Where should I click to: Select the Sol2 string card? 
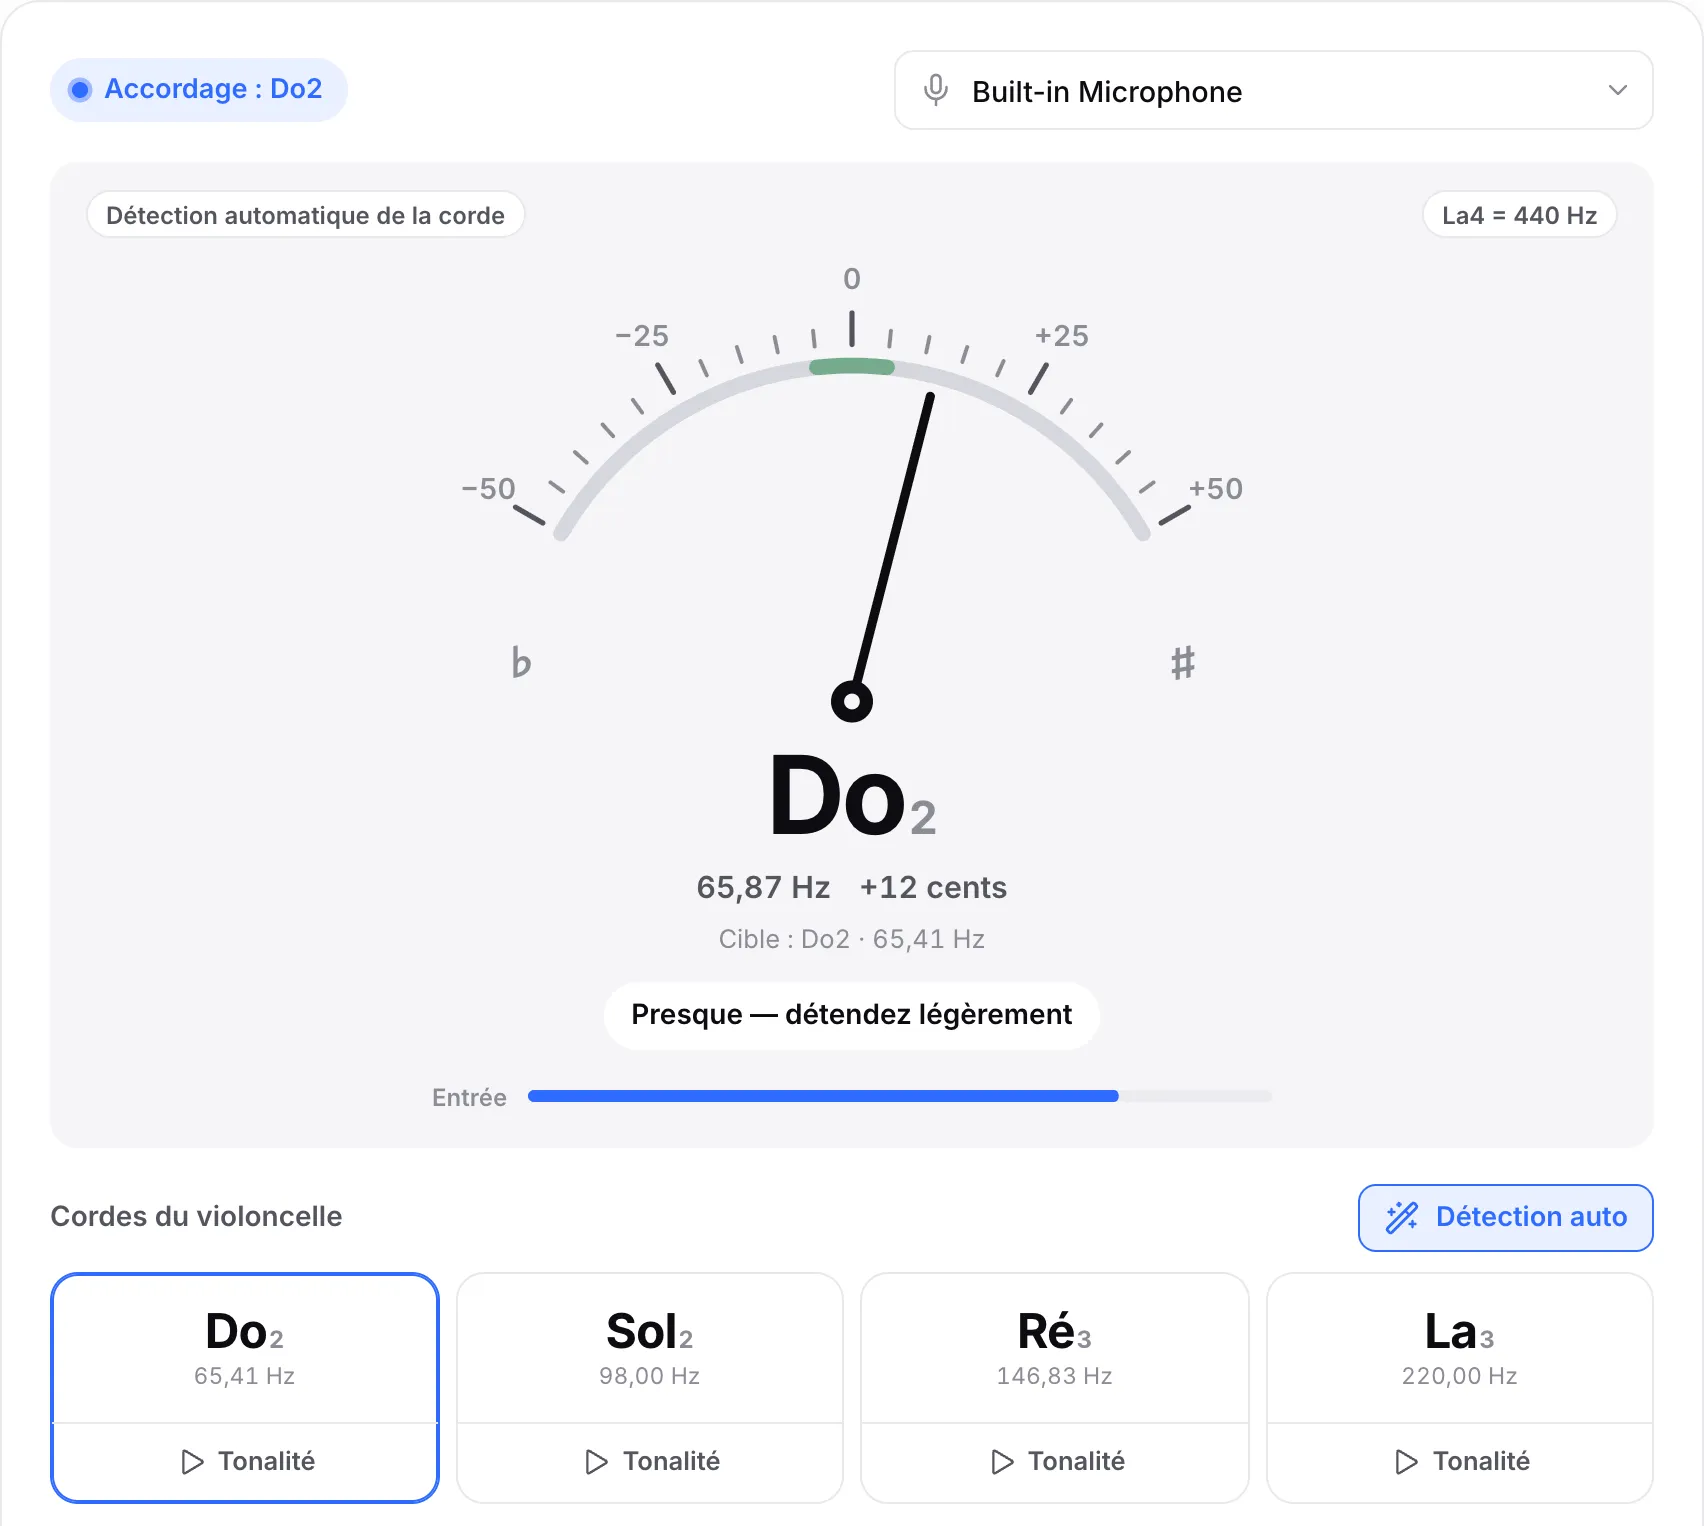[x=650, y=1348]
